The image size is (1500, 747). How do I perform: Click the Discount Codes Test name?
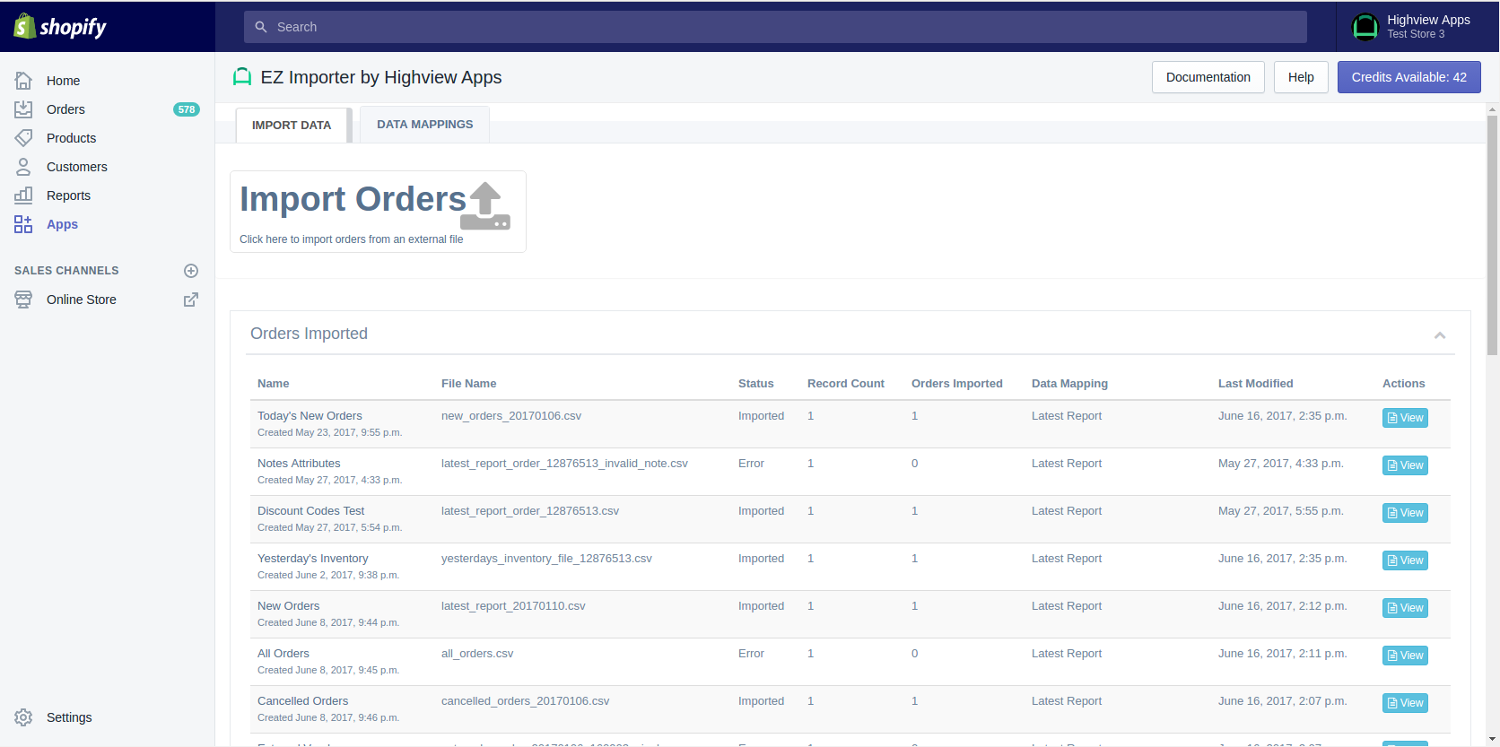(311, 511)
